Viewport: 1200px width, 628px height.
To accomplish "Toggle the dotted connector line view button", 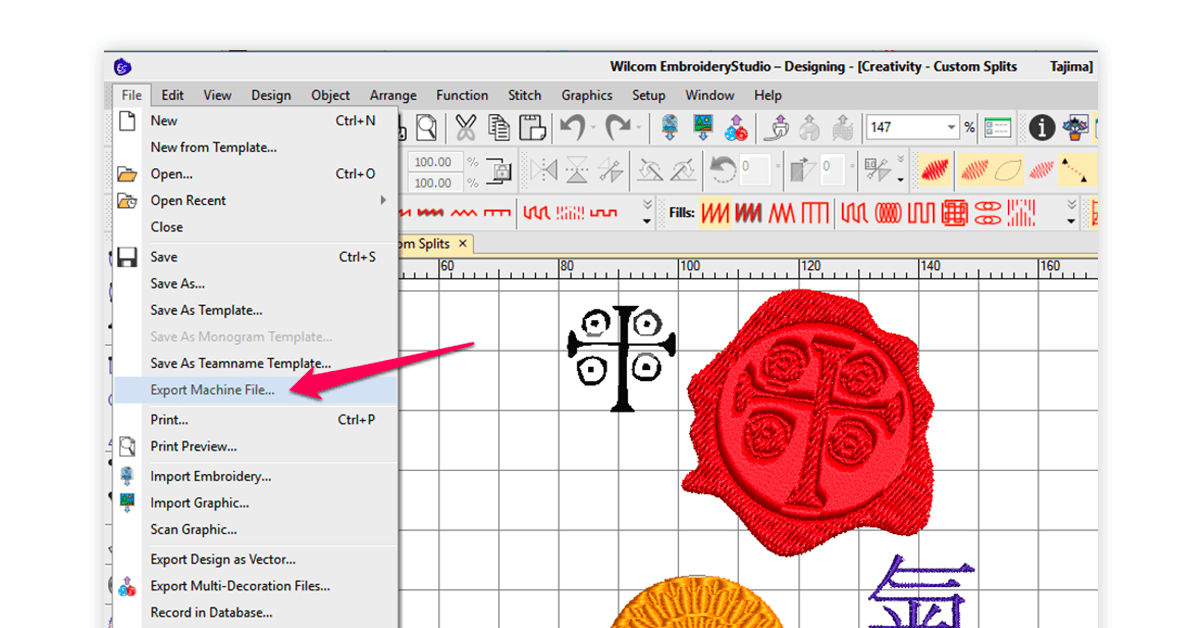I will click(x=1077, y=170).
